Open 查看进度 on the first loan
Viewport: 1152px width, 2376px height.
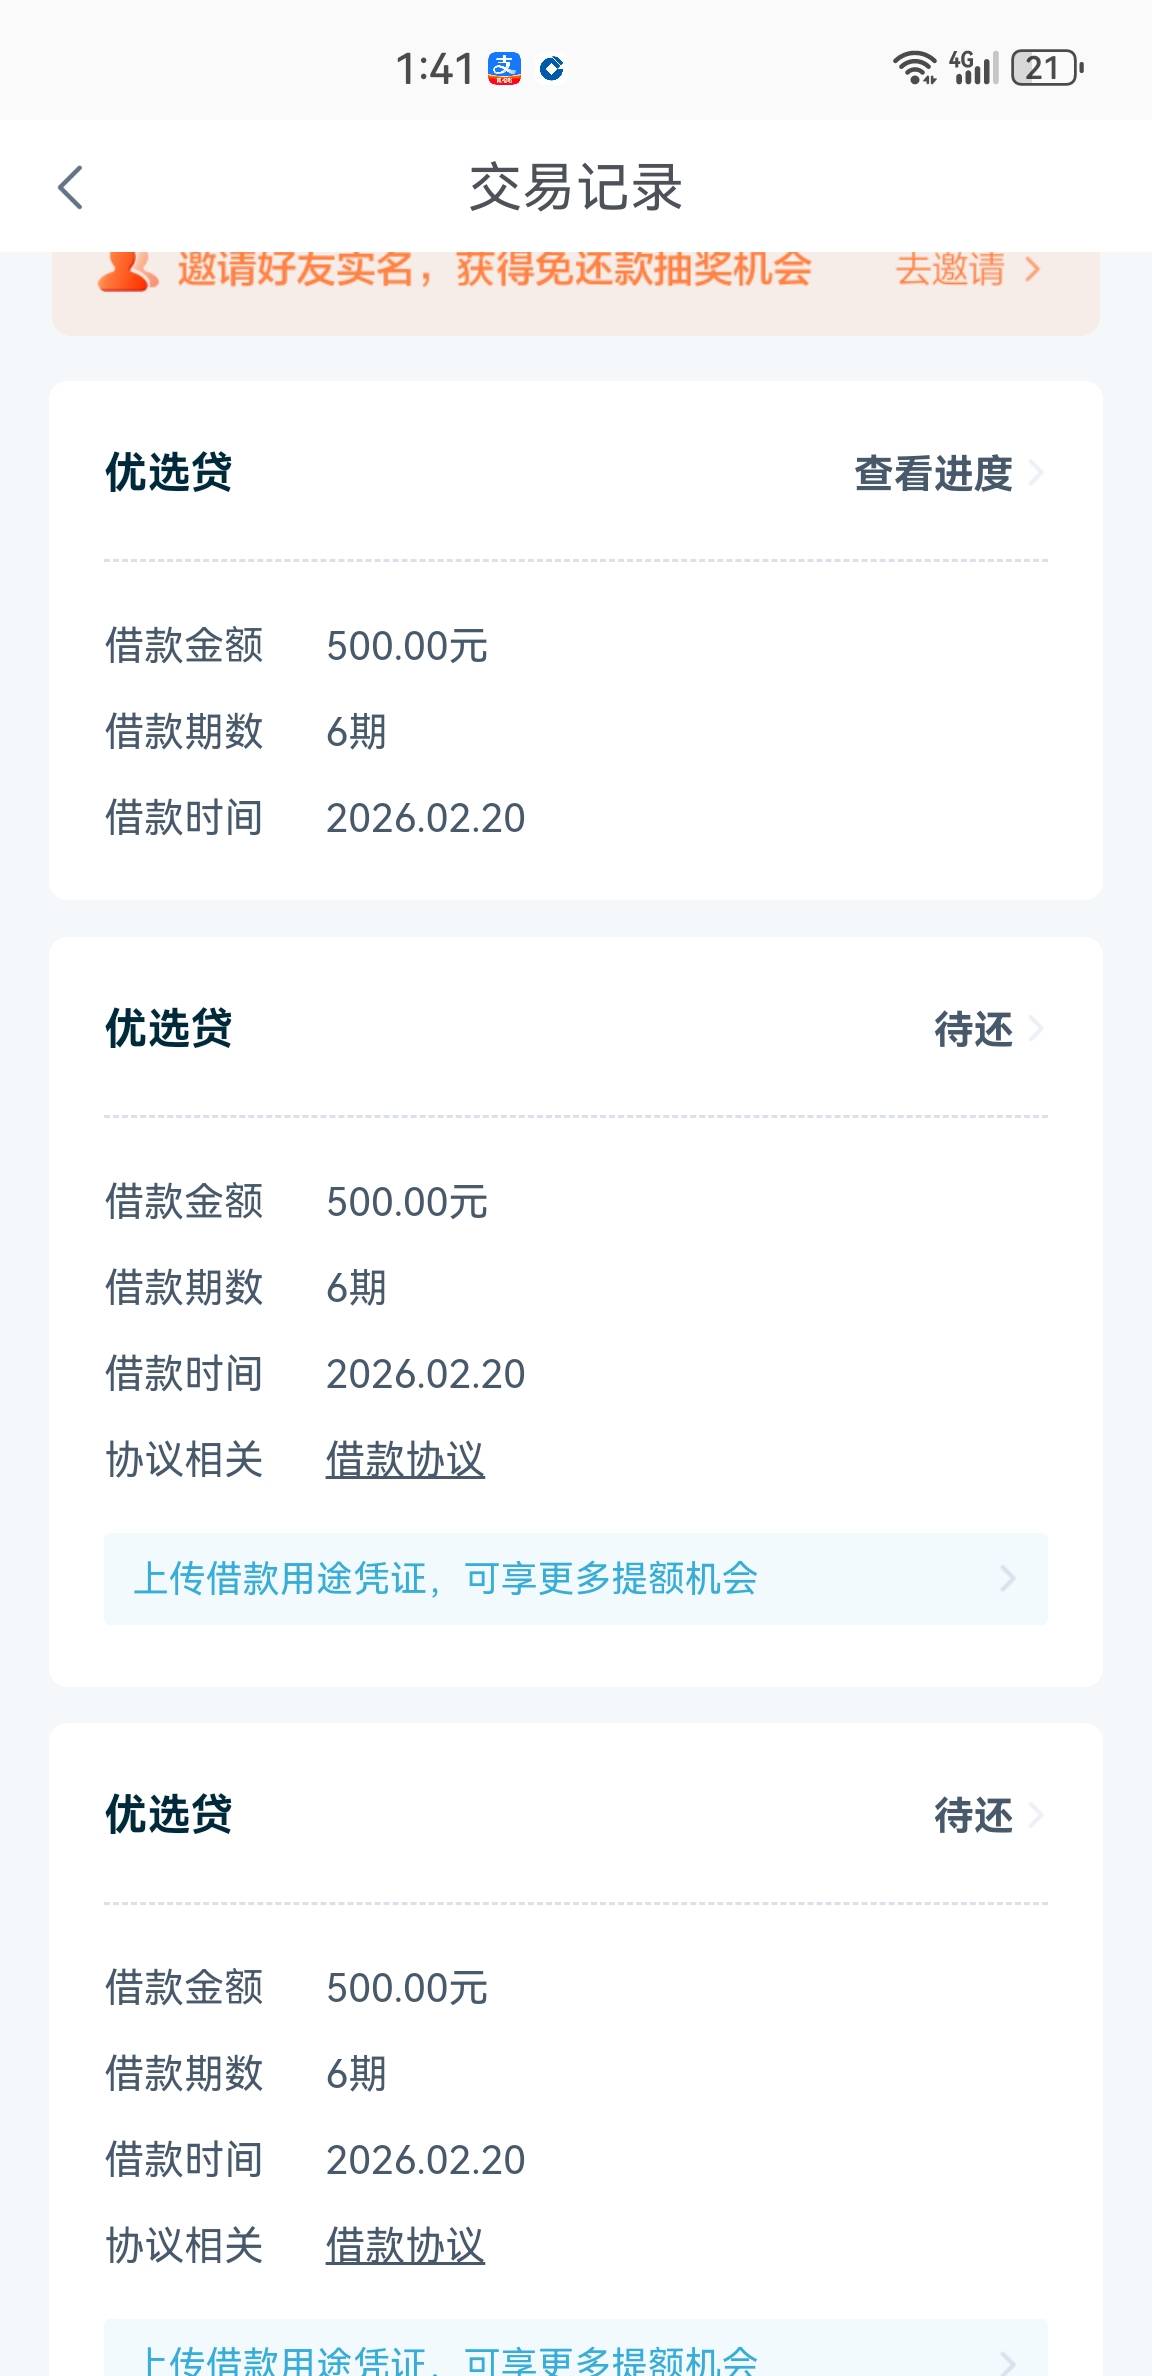[x=933, y=473]
